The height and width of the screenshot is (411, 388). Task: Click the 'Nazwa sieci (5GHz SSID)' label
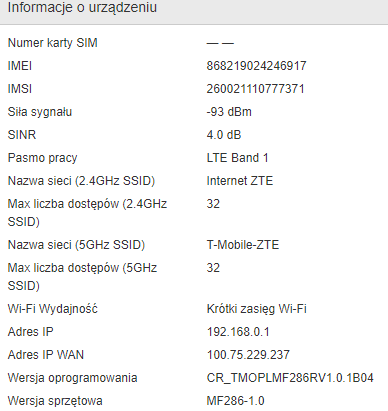pos(76,245)
